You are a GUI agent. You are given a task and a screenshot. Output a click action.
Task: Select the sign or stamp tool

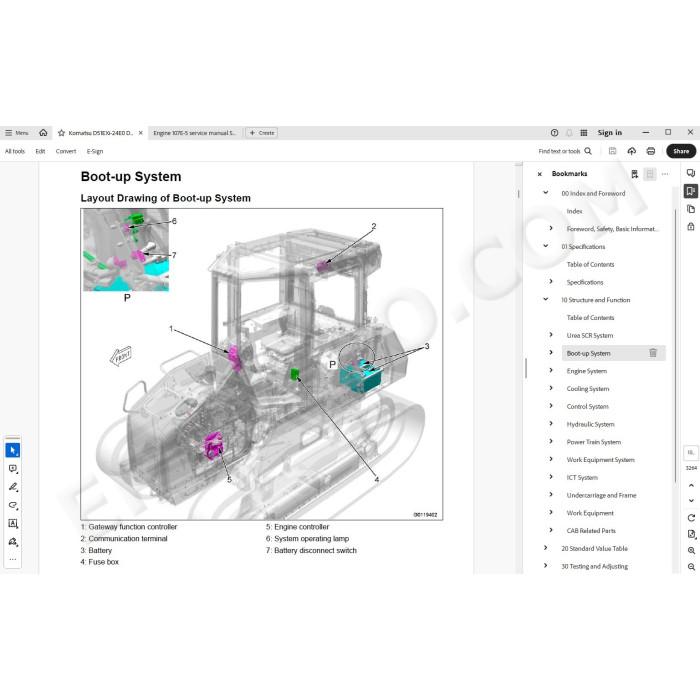tap(12, 542)
